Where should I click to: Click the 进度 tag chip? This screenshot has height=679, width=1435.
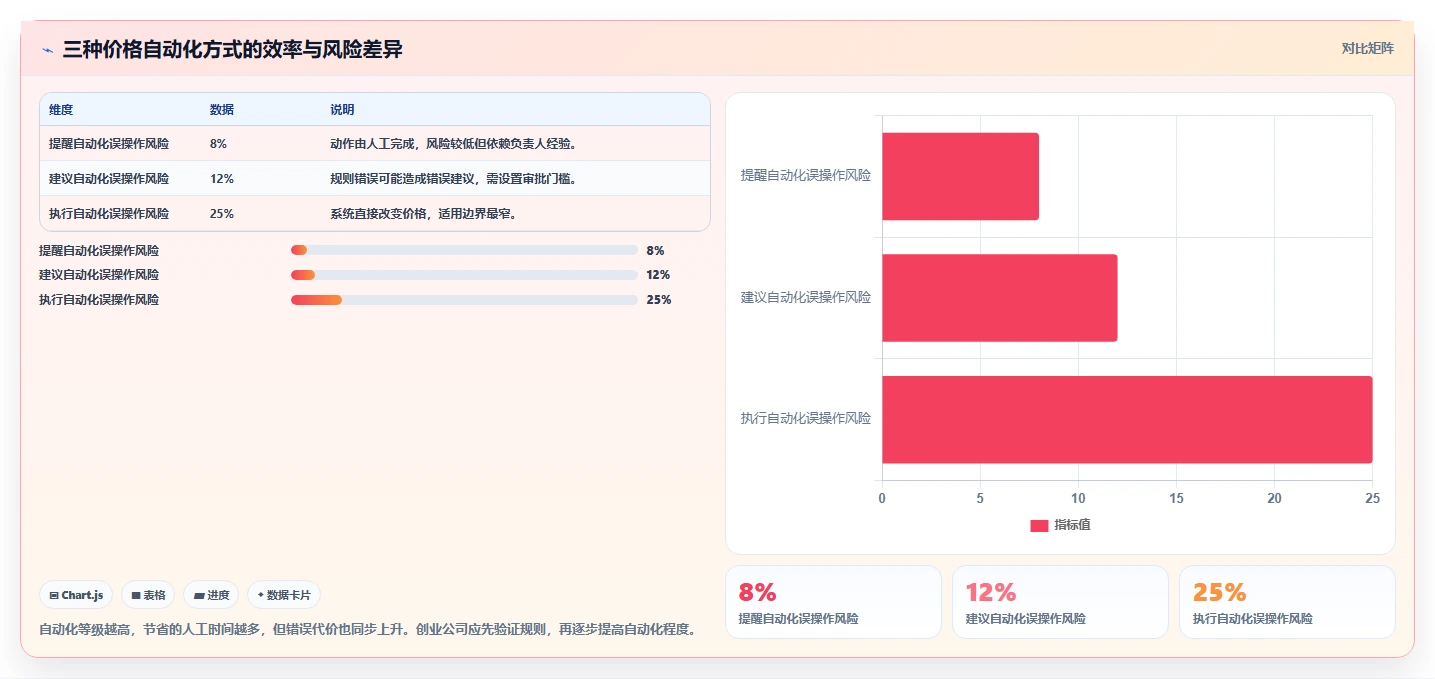coord(211,595)
